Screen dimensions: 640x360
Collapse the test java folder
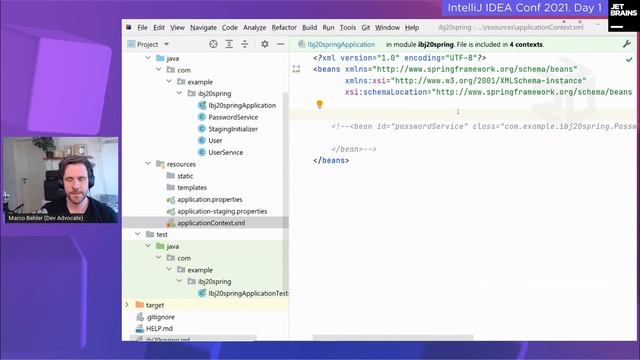click(x=148, y=246)
